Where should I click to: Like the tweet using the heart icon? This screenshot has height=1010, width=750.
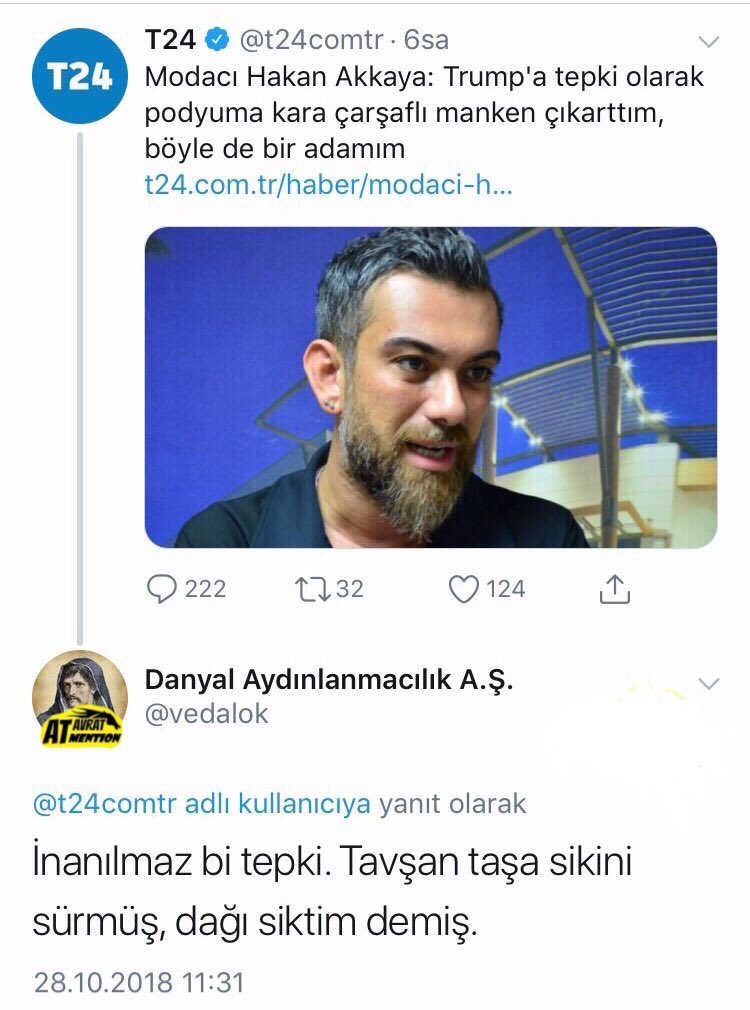463,589
